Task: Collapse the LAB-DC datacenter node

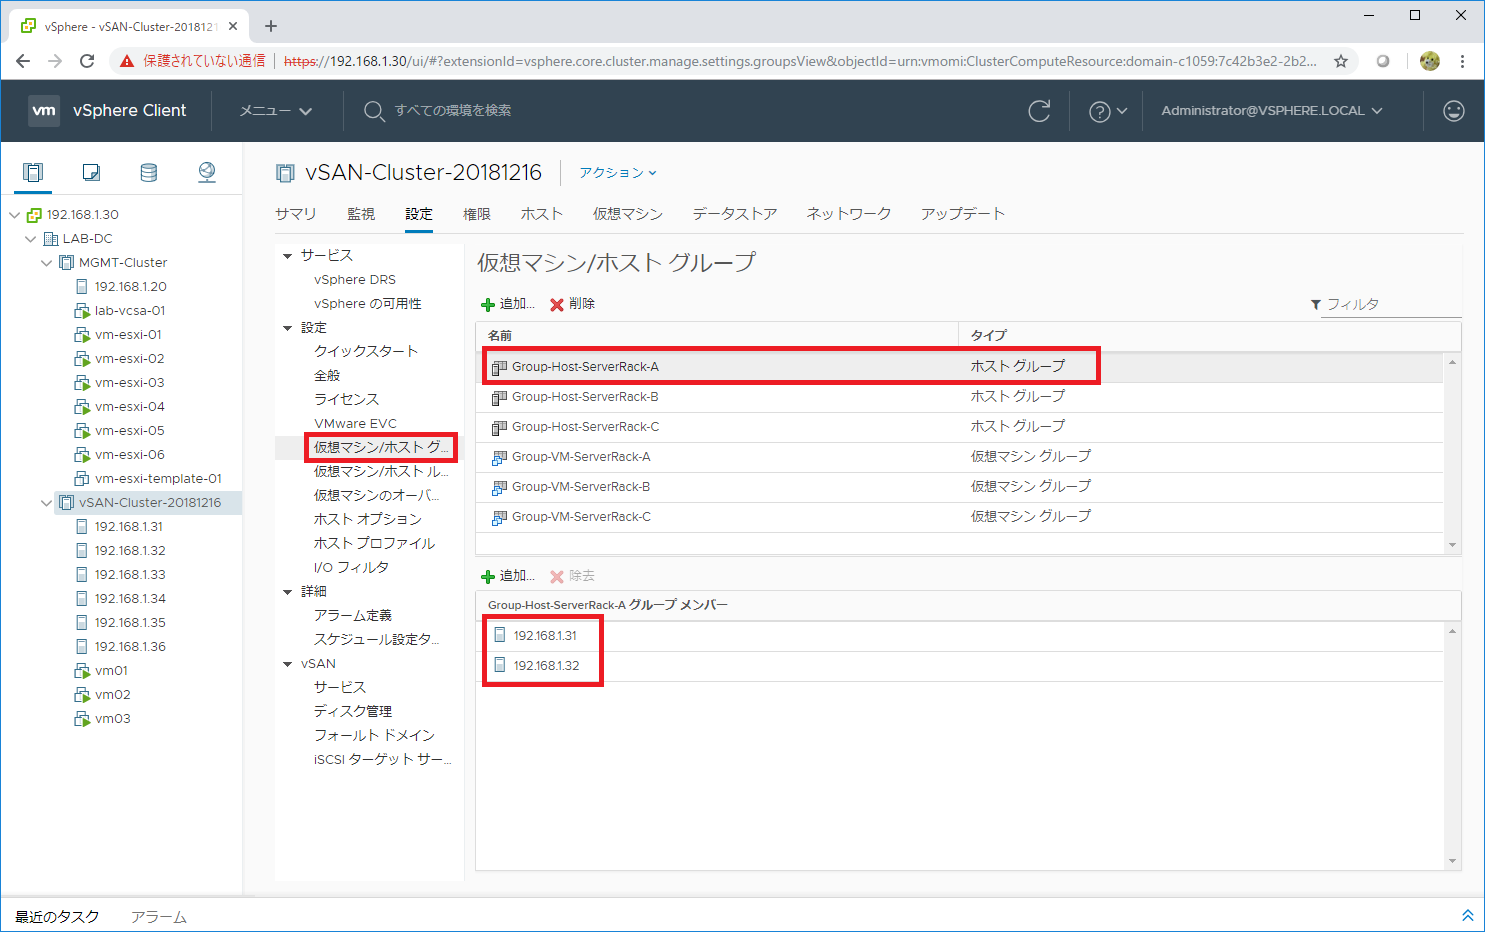Action: pyautogui.click(x=30, y=238)
